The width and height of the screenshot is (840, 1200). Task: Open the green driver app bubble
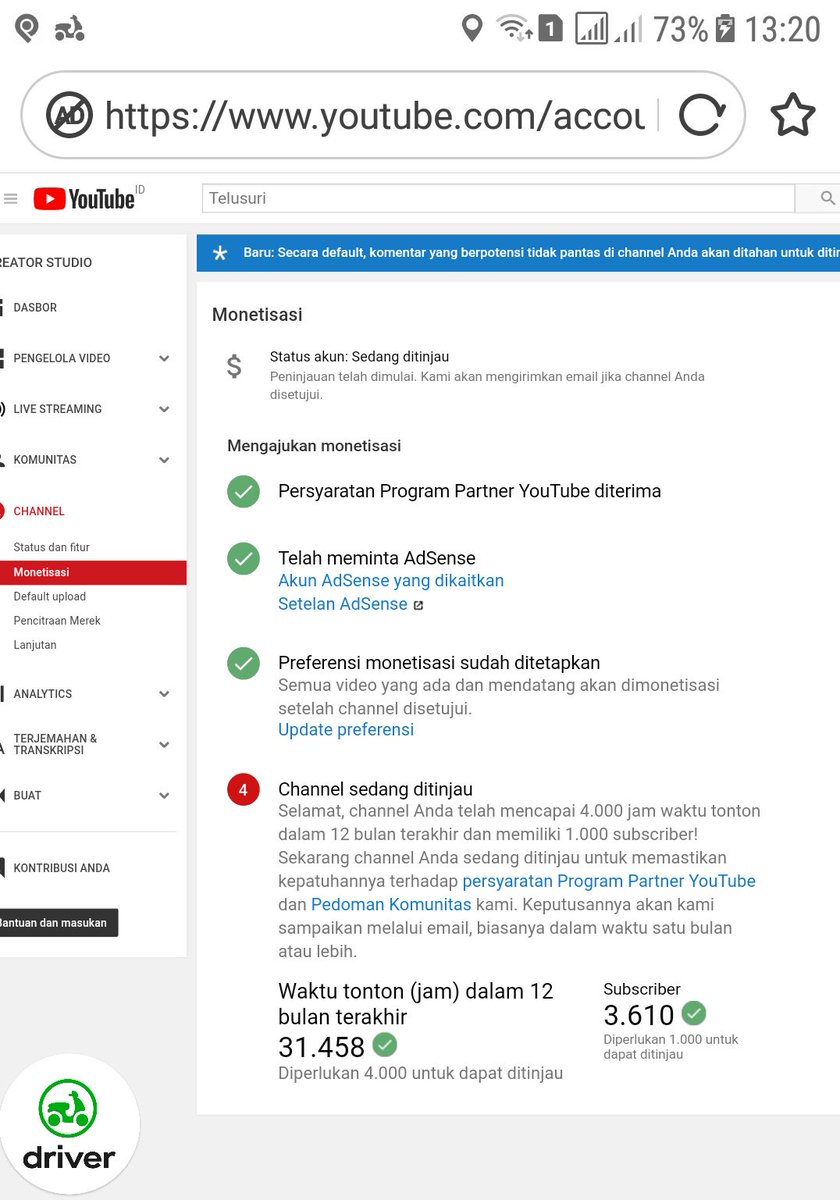coord(69,1124)
